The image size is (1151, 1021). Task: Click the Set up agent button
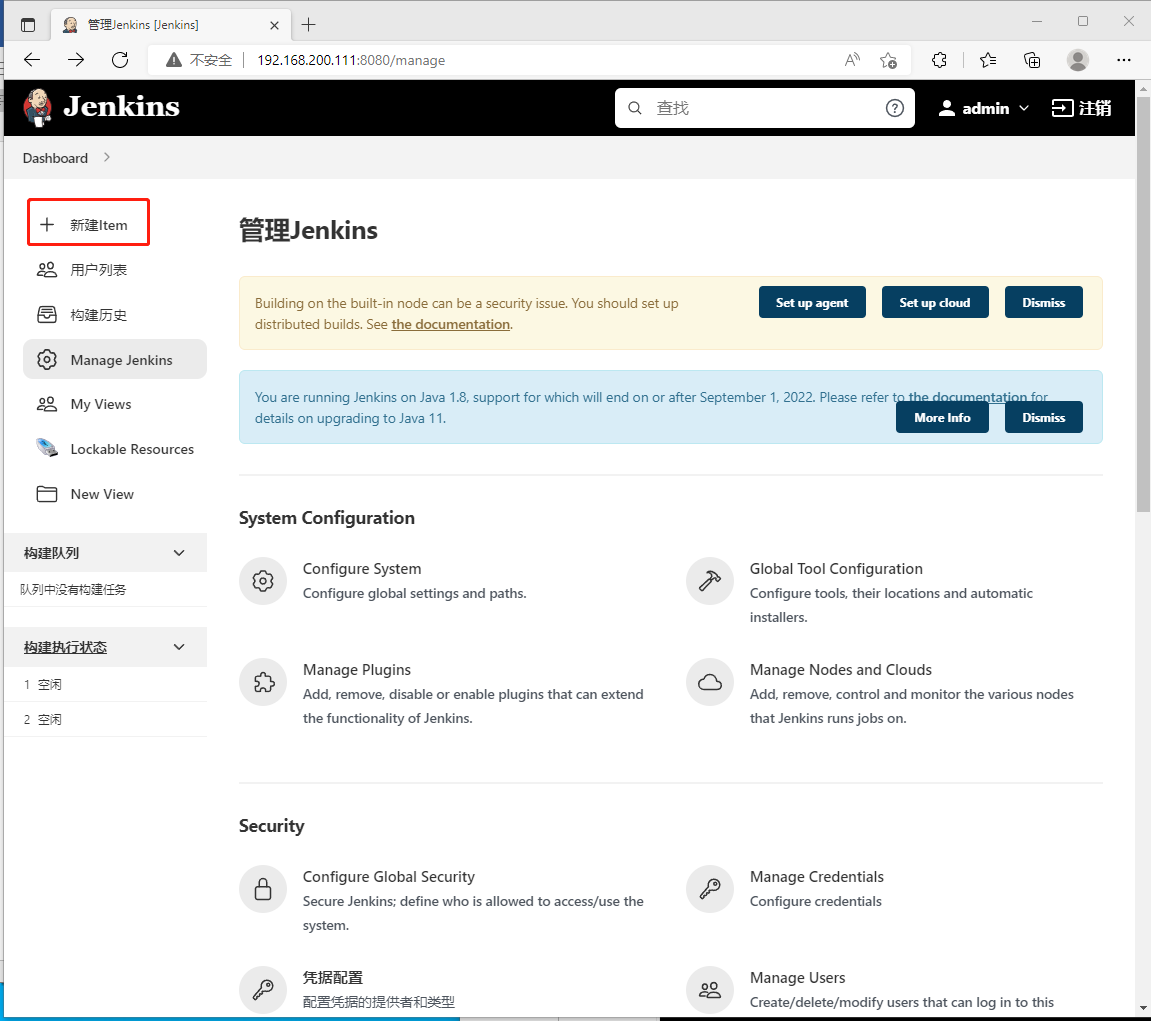point(812,302)
